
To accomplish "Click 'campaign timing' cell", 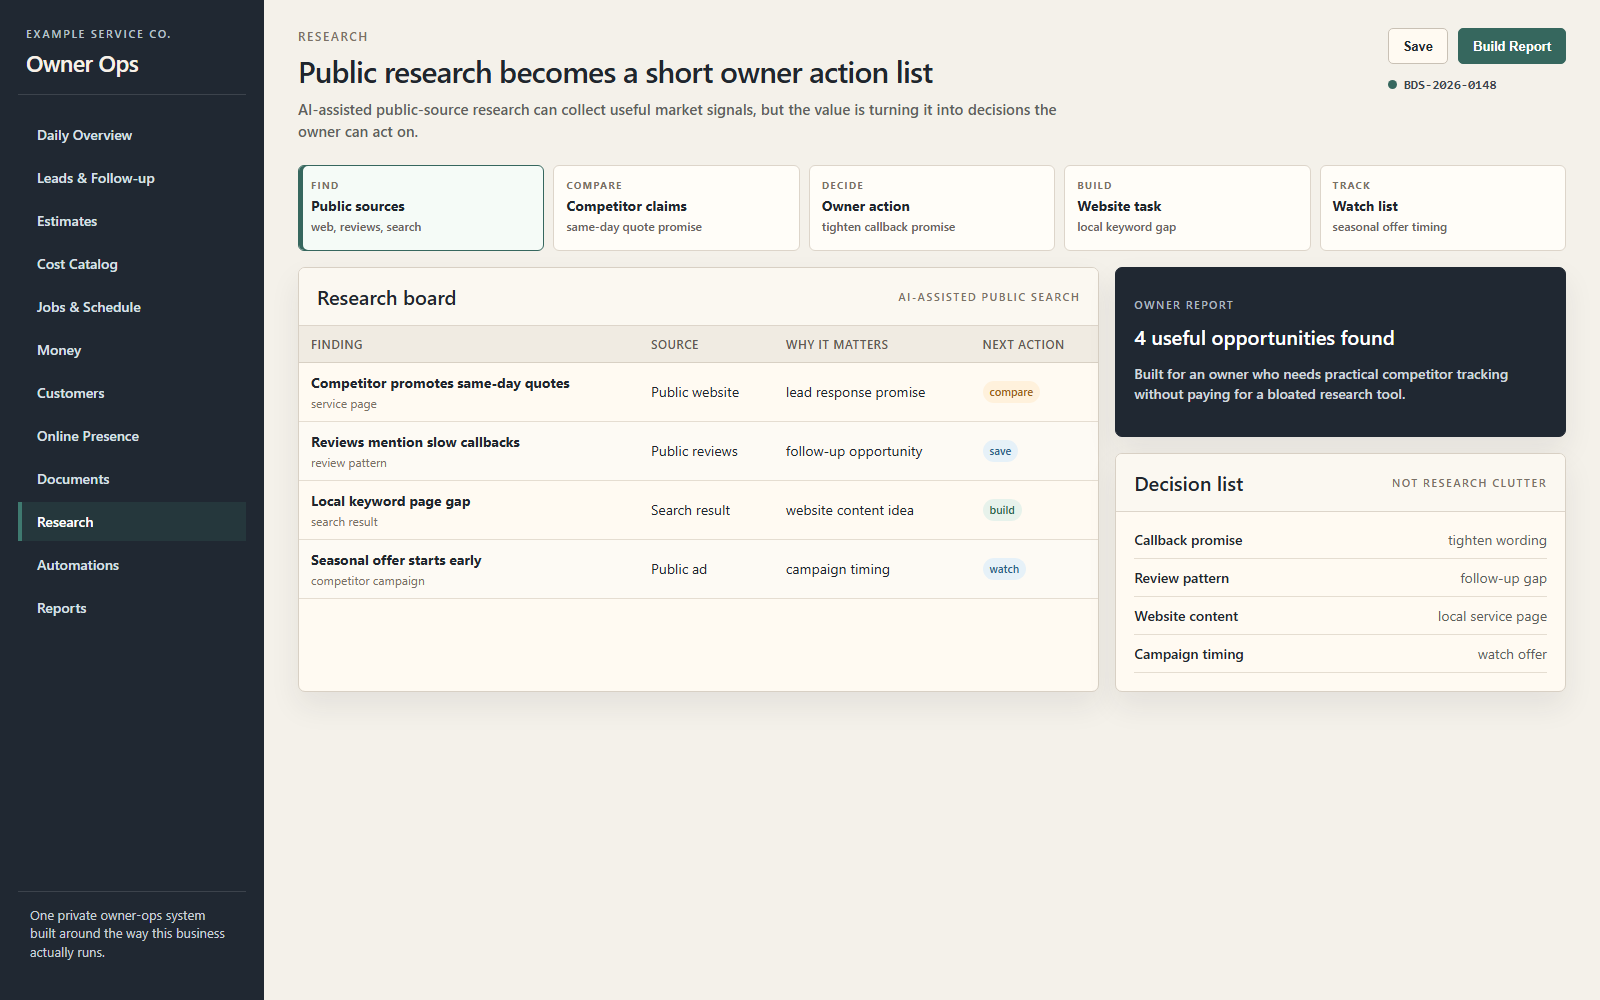I will point(838,569).
